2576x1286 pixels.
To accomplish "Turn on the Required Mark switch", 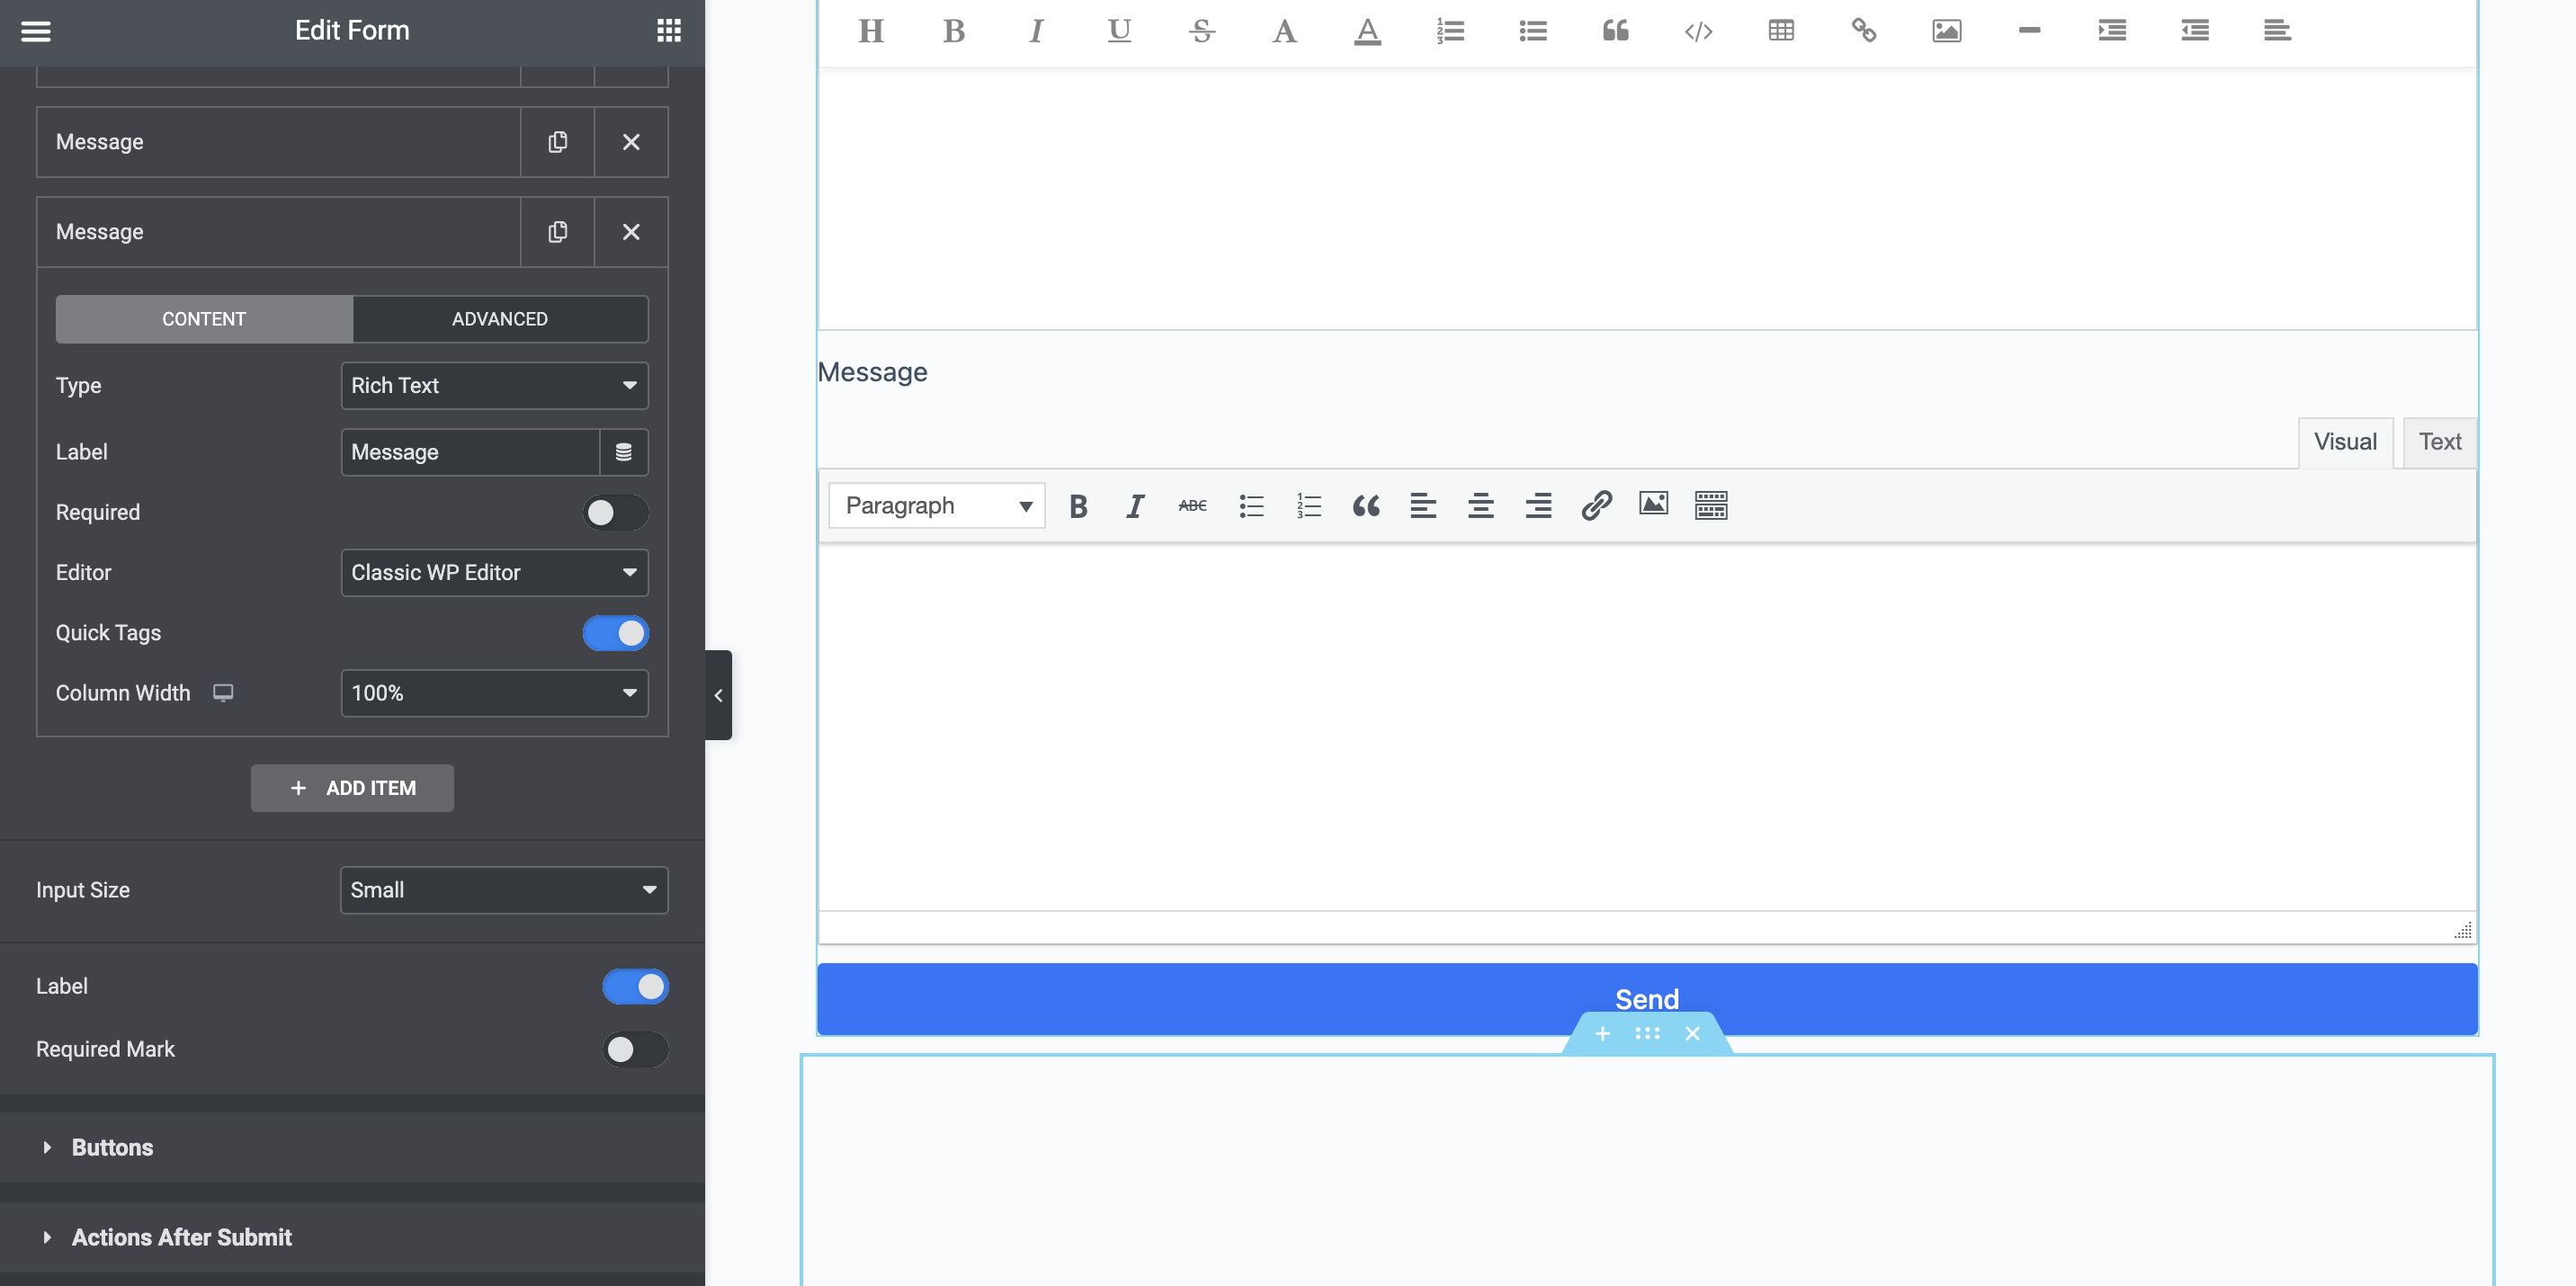I will (x=635, y=1049).
